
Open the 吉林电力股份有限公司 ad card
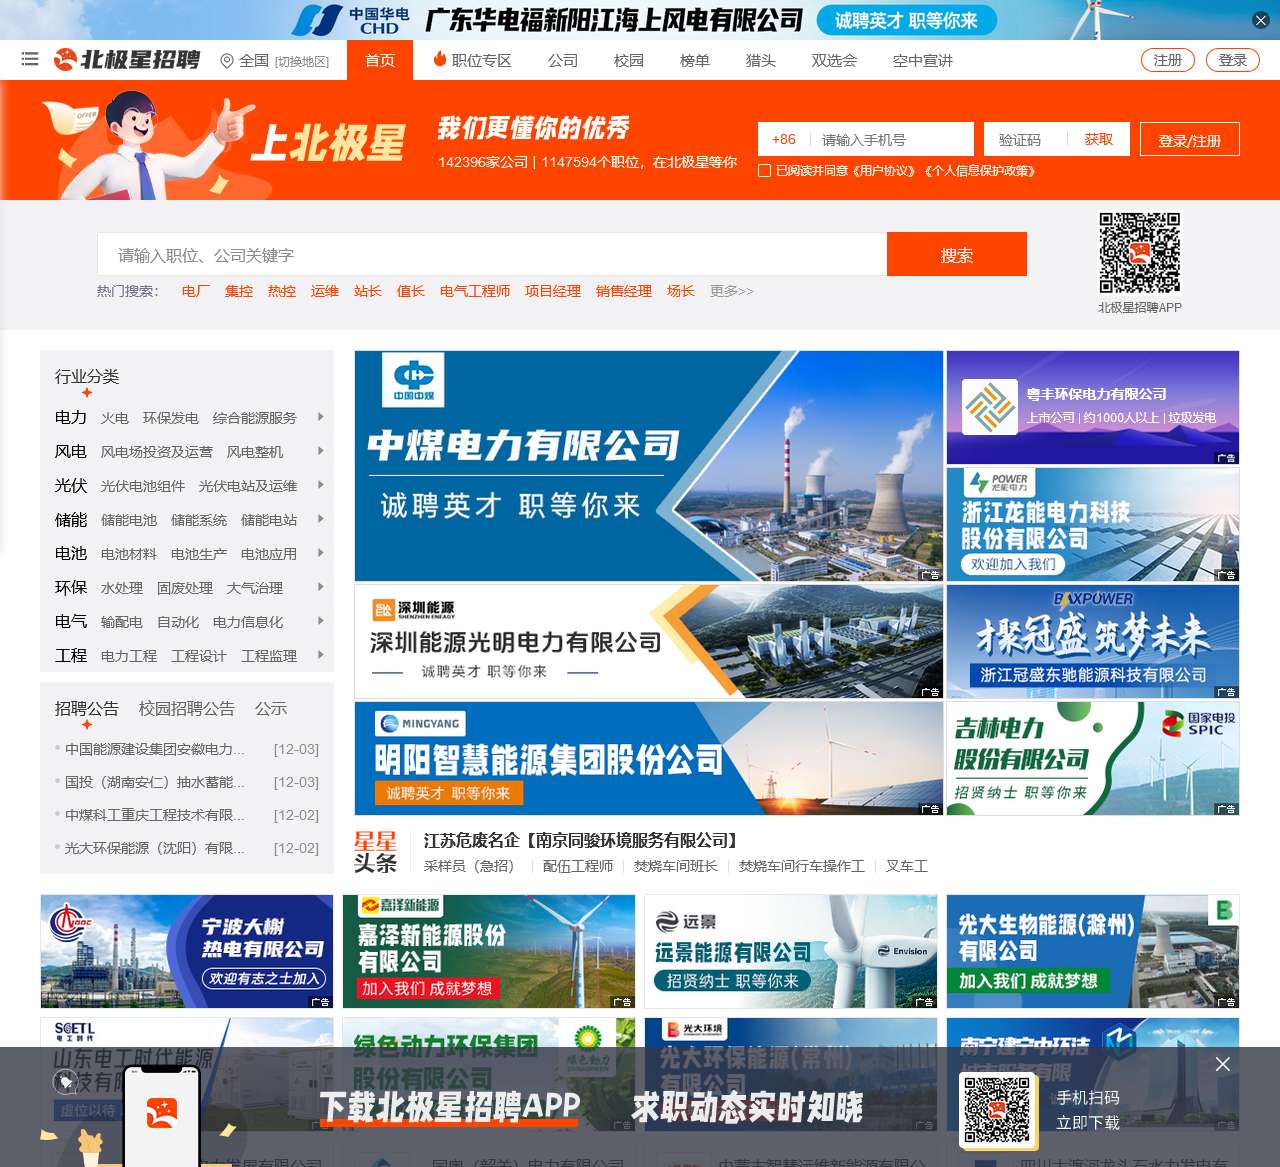coord(1093,758)
